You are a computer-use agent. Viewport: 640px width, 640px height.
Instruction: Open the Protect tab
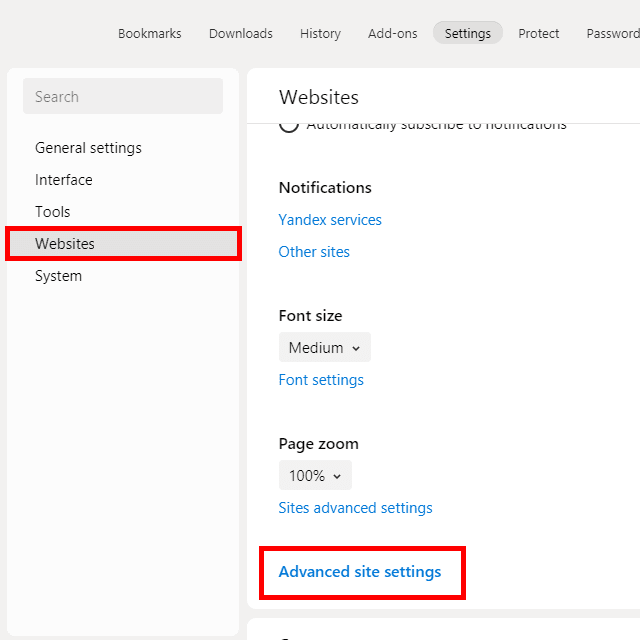pos(538,33)
